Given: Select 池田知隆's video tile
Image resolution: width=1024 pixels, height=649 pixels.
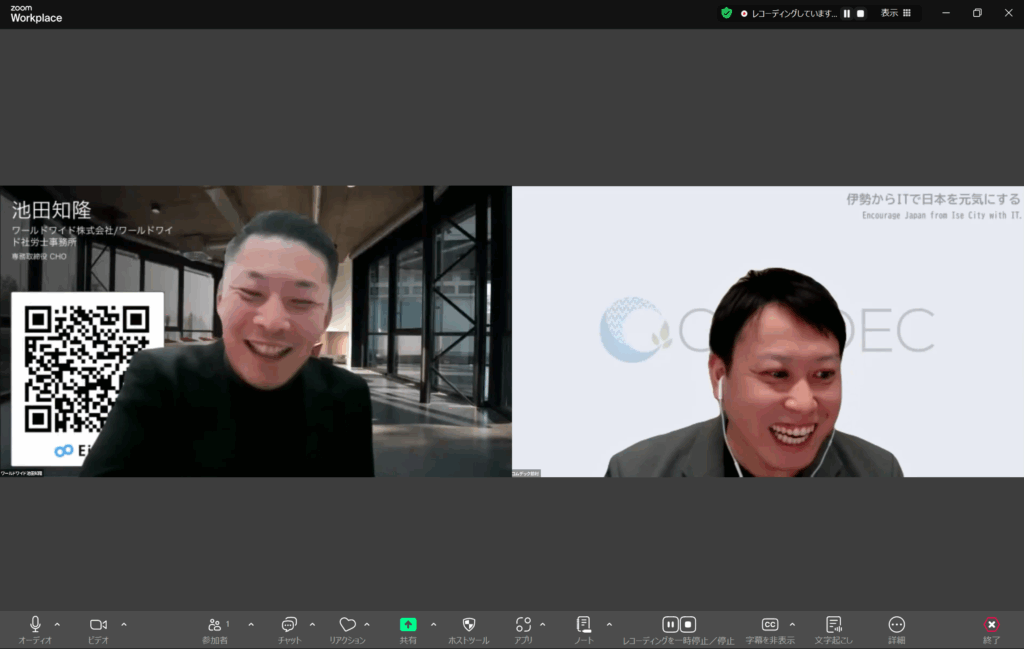Looking at the screenshot, I should [255, 331].
